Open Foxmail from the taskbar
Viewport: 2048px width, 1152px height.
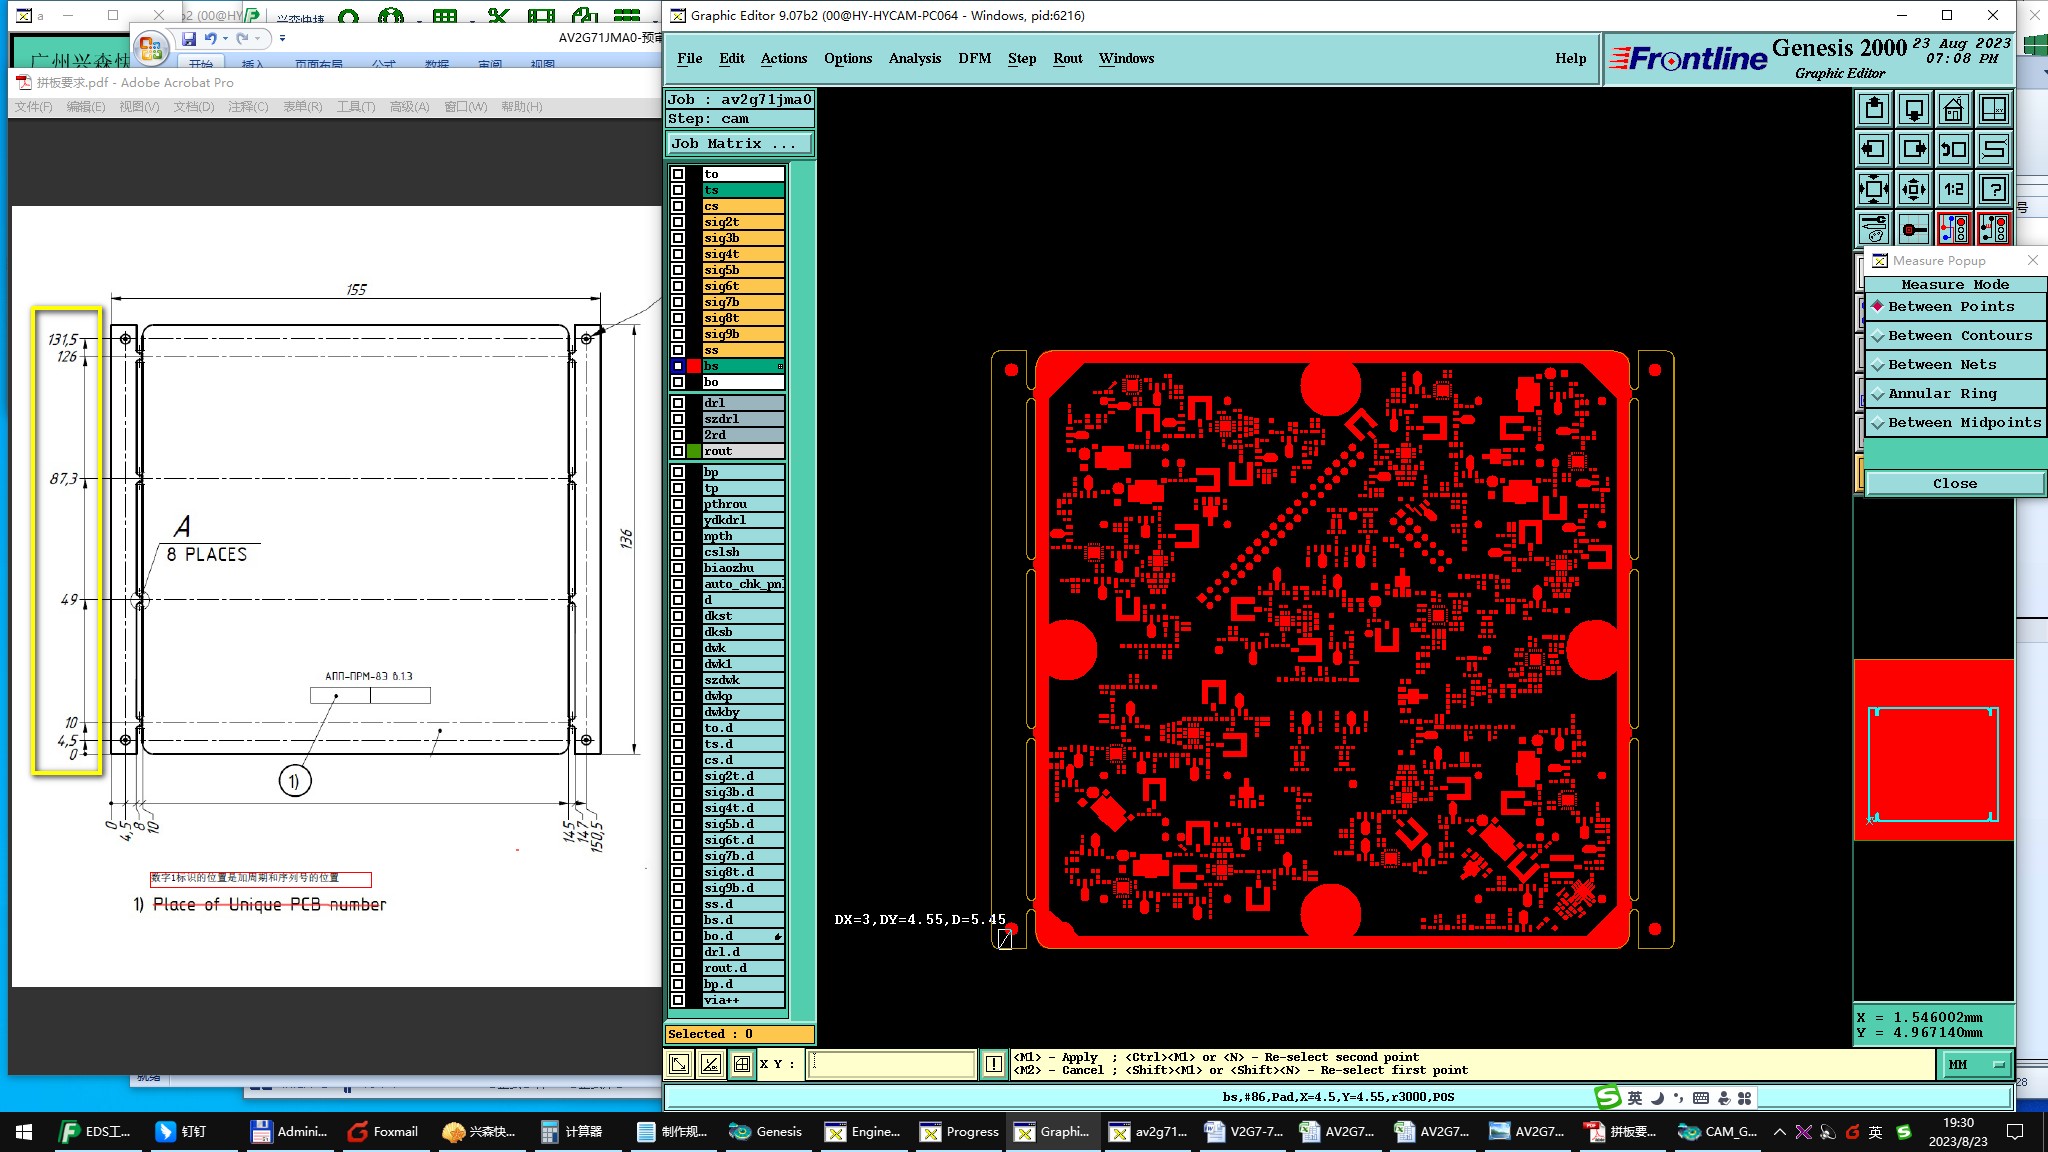383,1131
